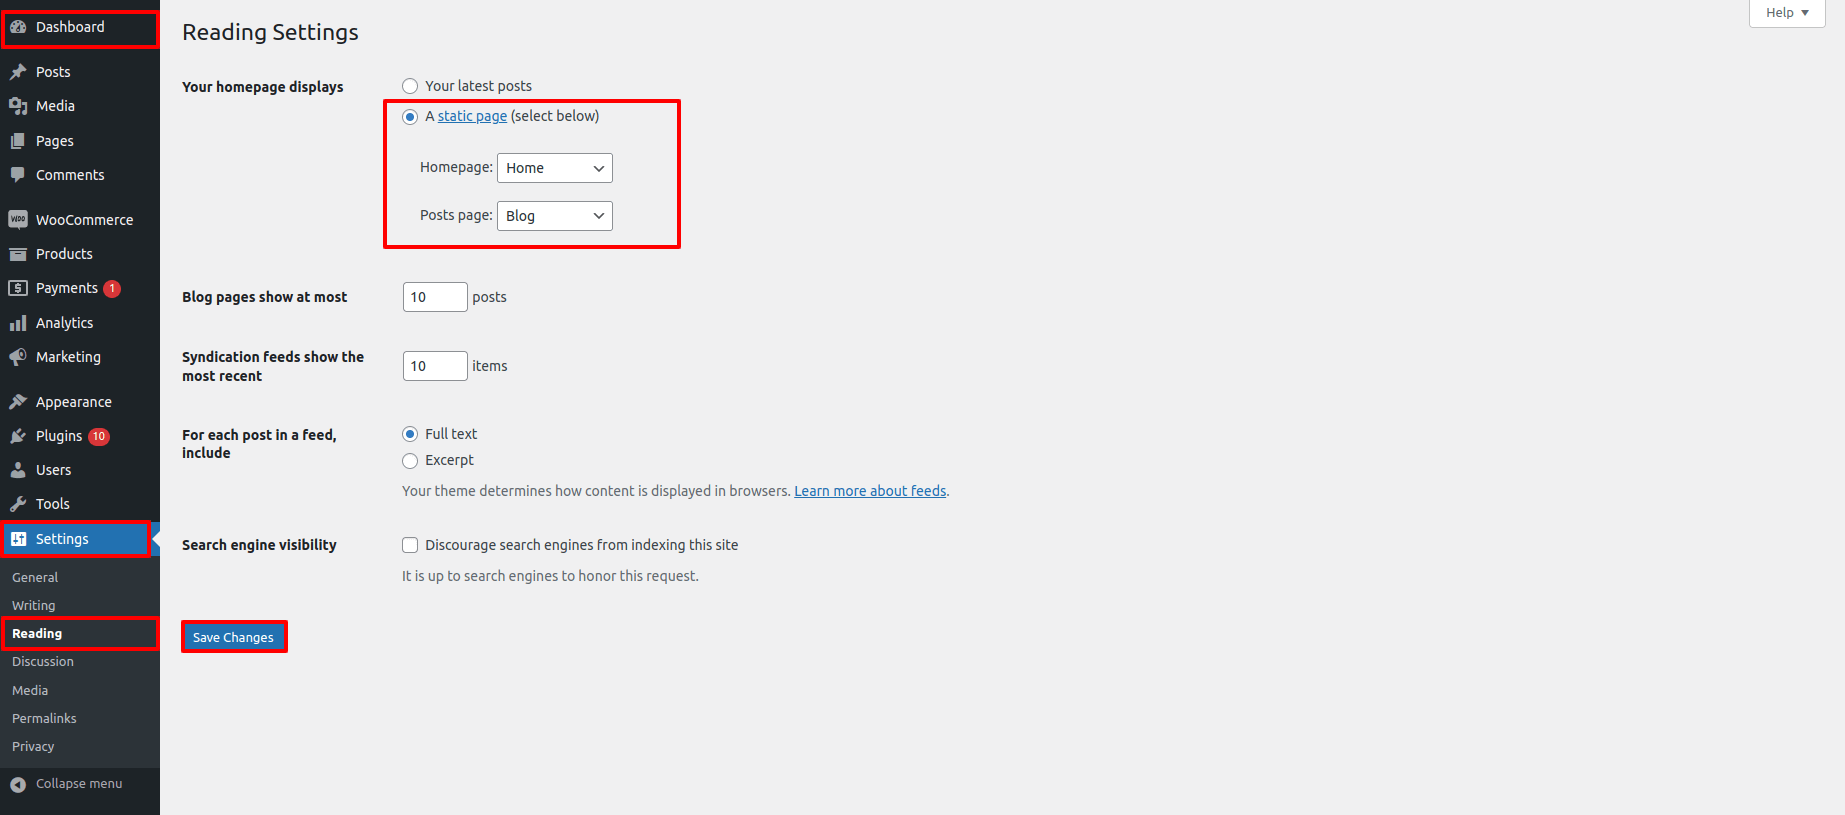Open the Posts page dropdown showing Blog
The width and height of the screenshot is (1845, 815).
pos(555,216)
